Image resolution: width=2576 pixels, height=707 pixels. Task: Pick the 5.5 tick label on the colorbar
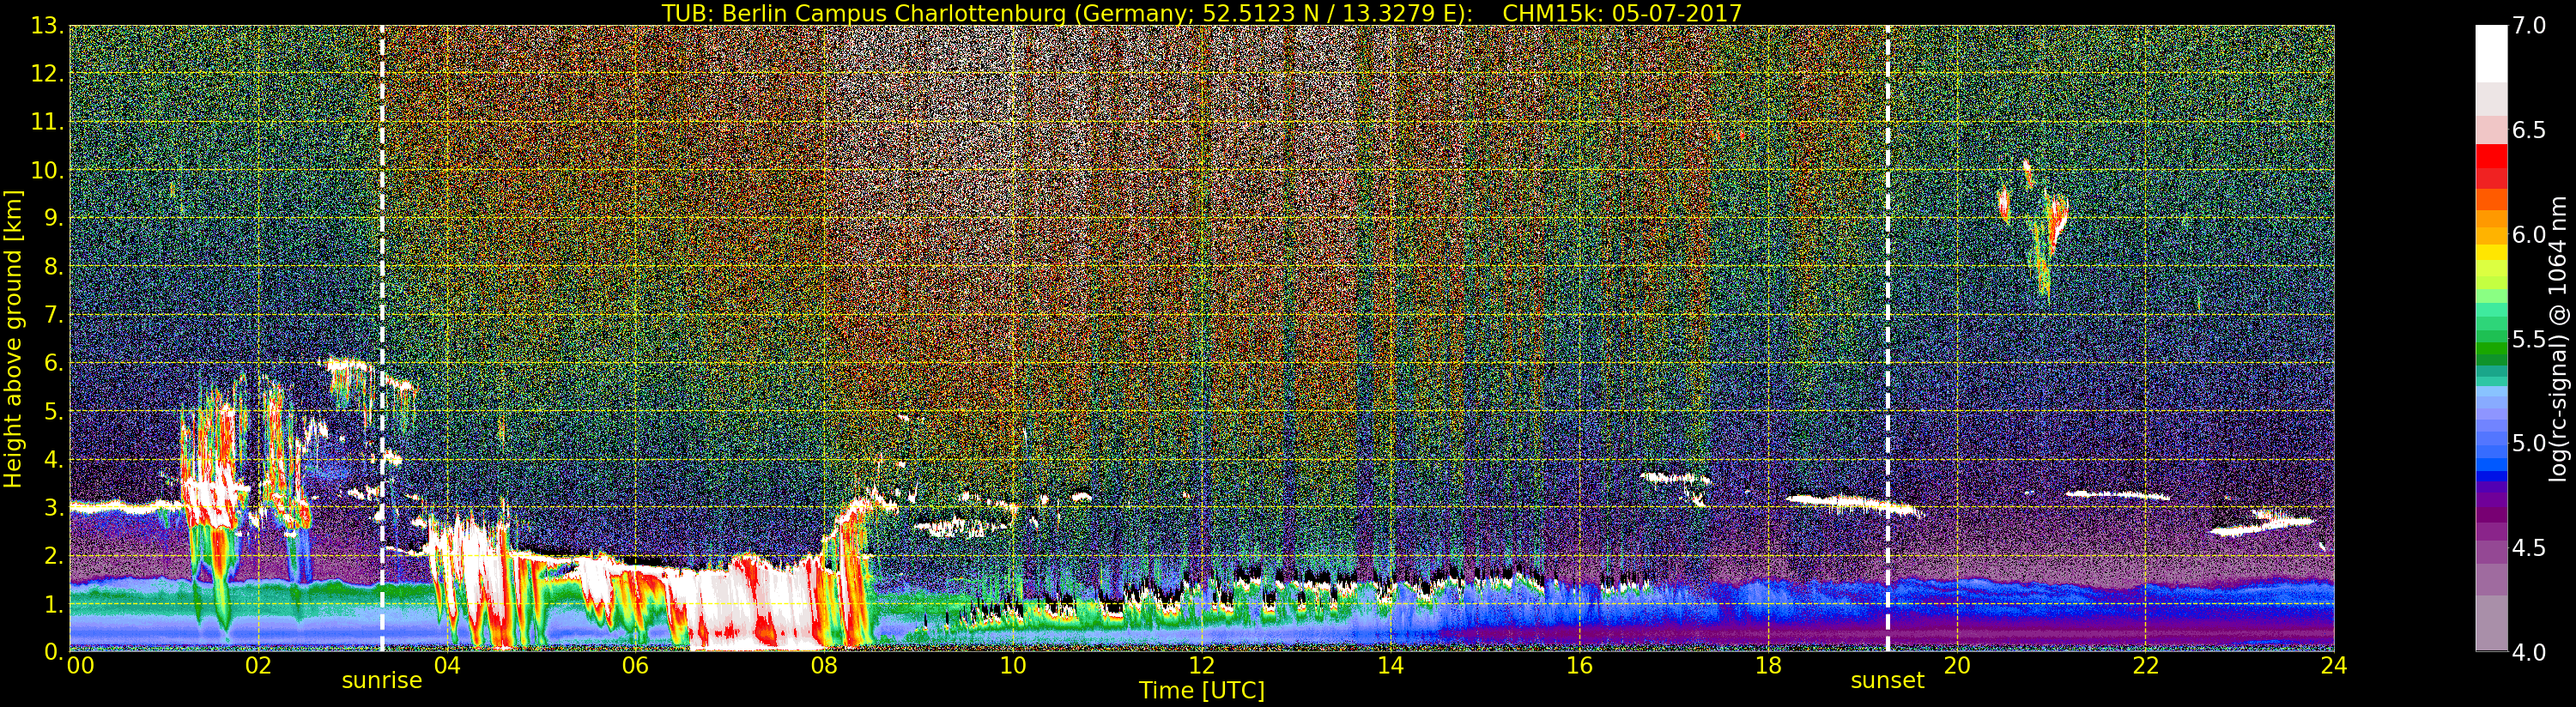(2529, 340)
